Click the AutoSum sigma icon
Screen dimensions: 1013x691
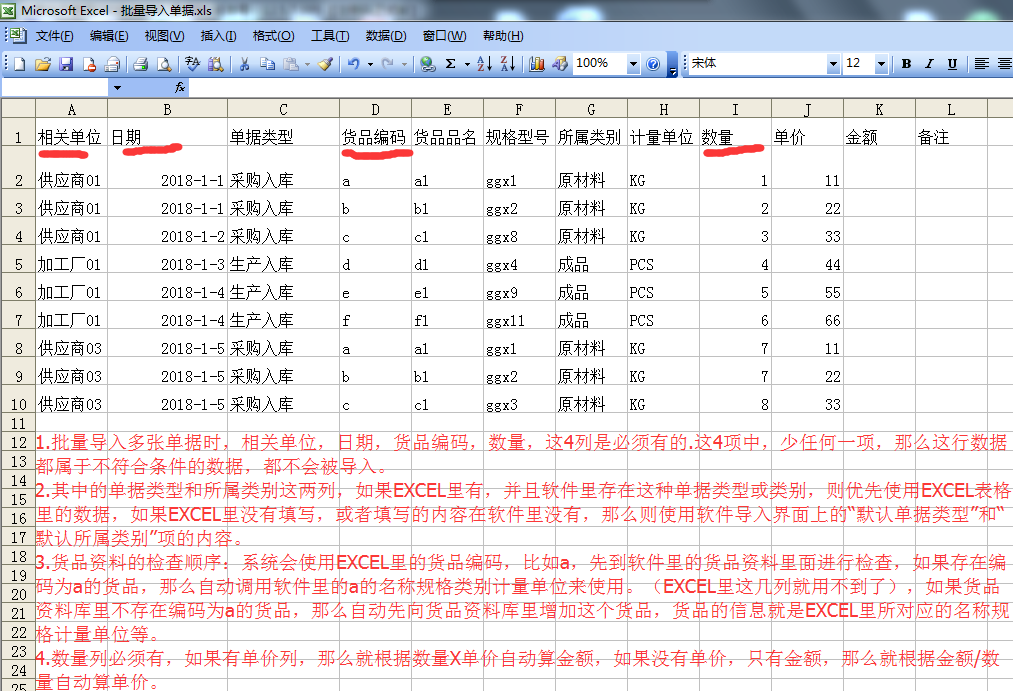[451, 64]
